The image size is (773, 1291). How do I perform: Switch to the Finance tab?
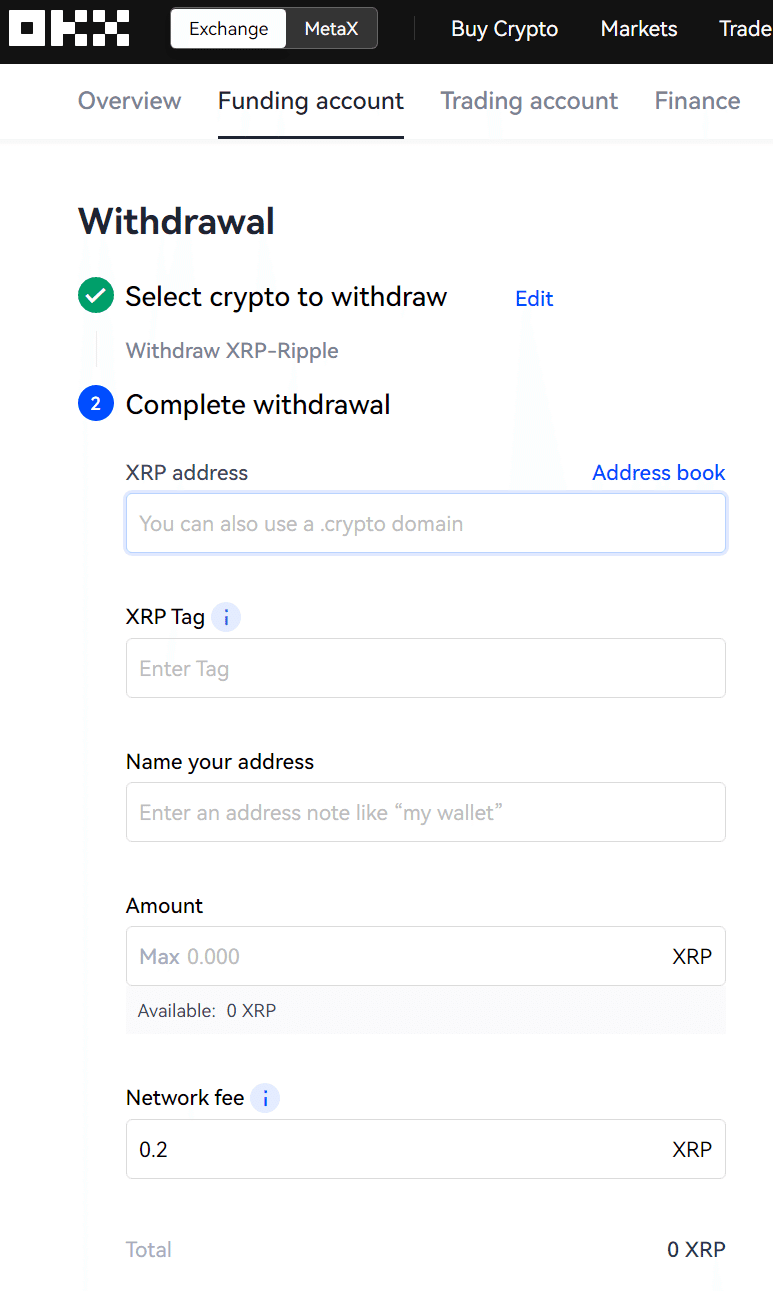coord(697,100)
